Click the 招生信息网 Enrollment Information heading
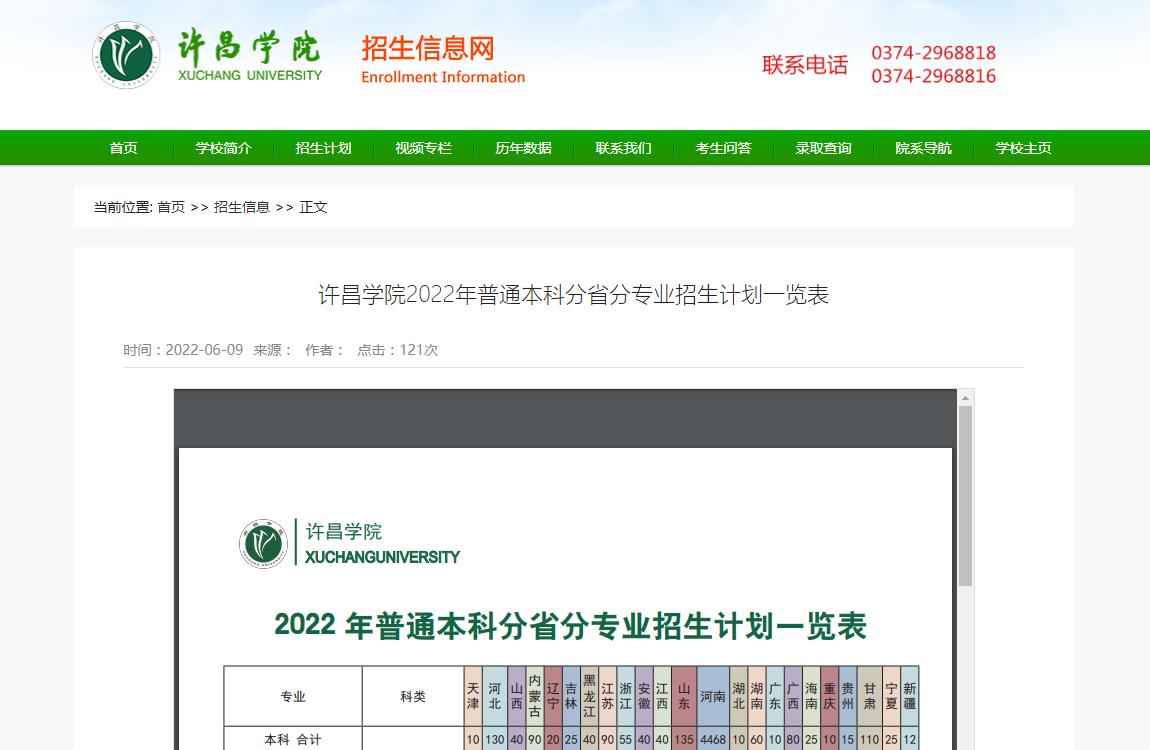This screenshot has width=1150, height=750. click(x=443, y=59)
